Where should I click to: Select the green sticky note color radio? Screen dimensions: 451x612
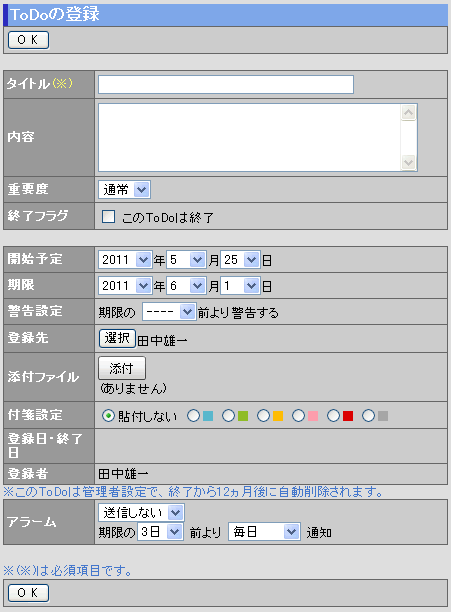click(228, 416)
